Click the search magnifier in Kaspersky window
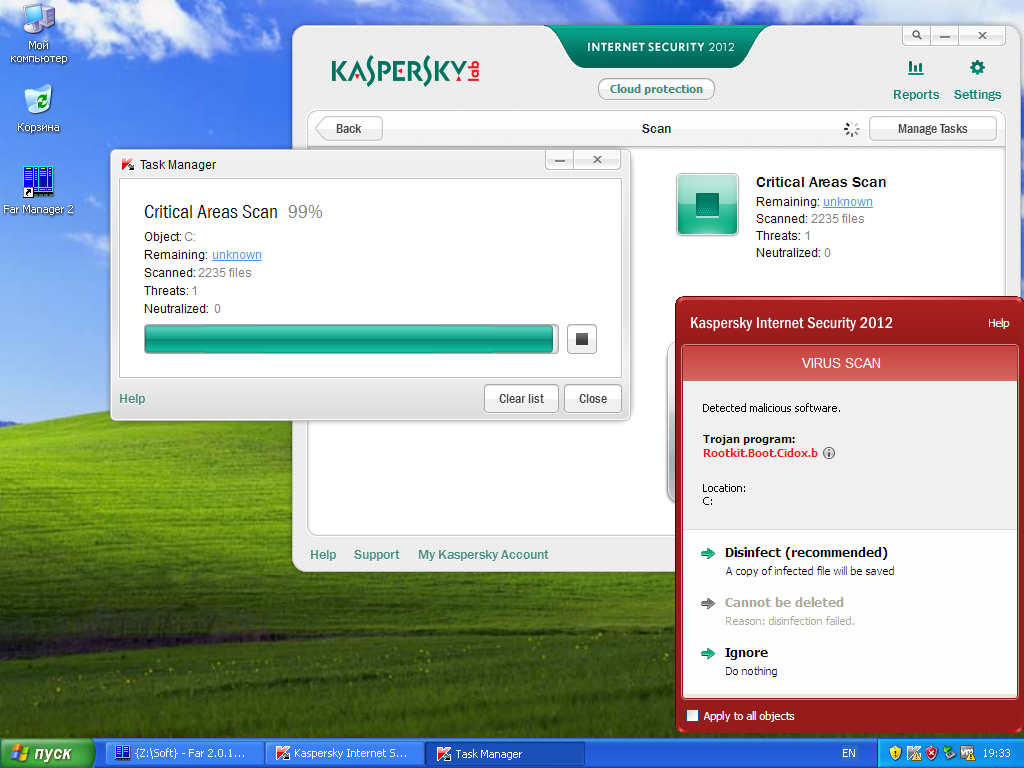The width and height of the screenshot is (1024, 768). [917, 35]
